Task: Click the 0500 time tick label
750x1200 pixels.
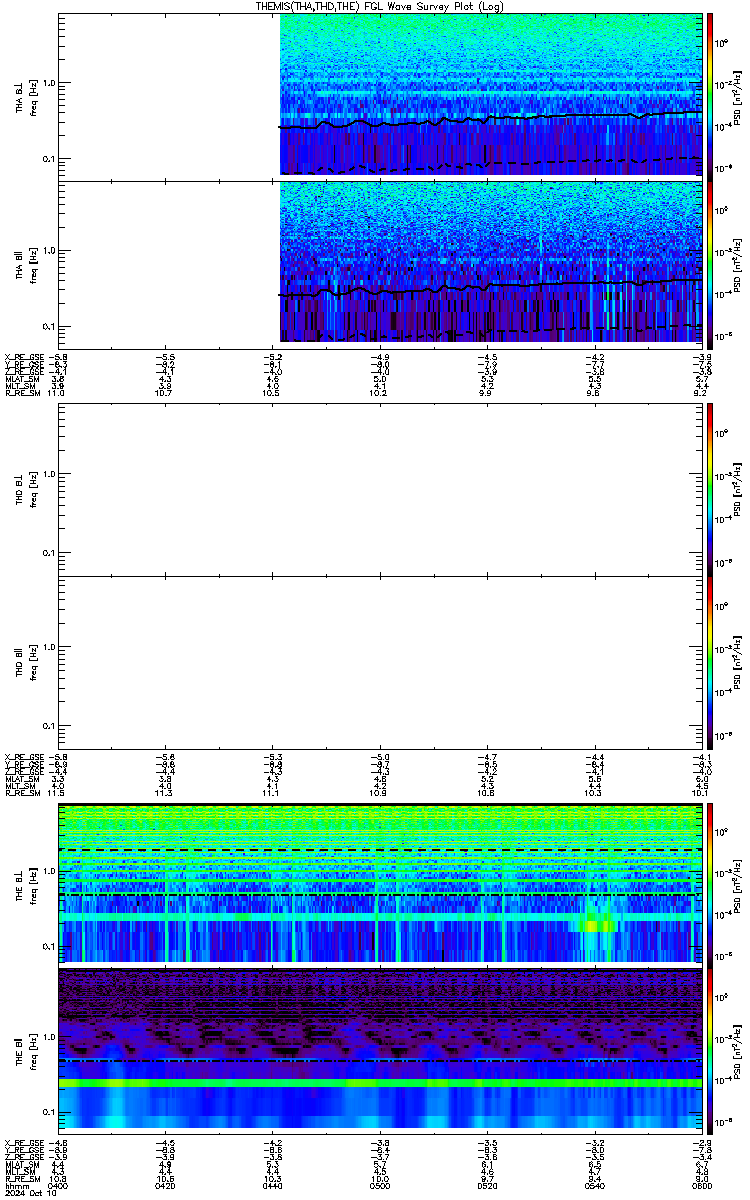Action: click(x=380, y=1185)
